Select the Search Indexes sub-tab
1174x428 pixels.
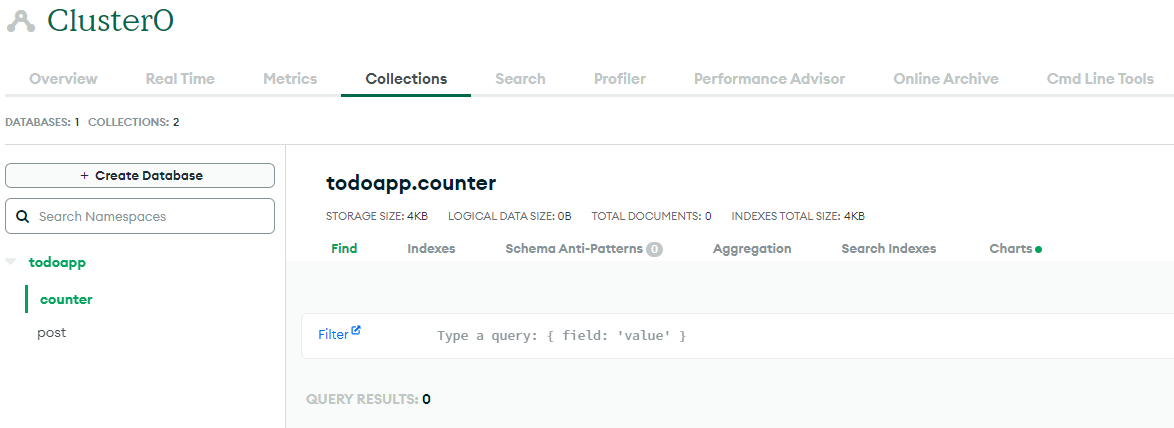(x=888, y=248)
